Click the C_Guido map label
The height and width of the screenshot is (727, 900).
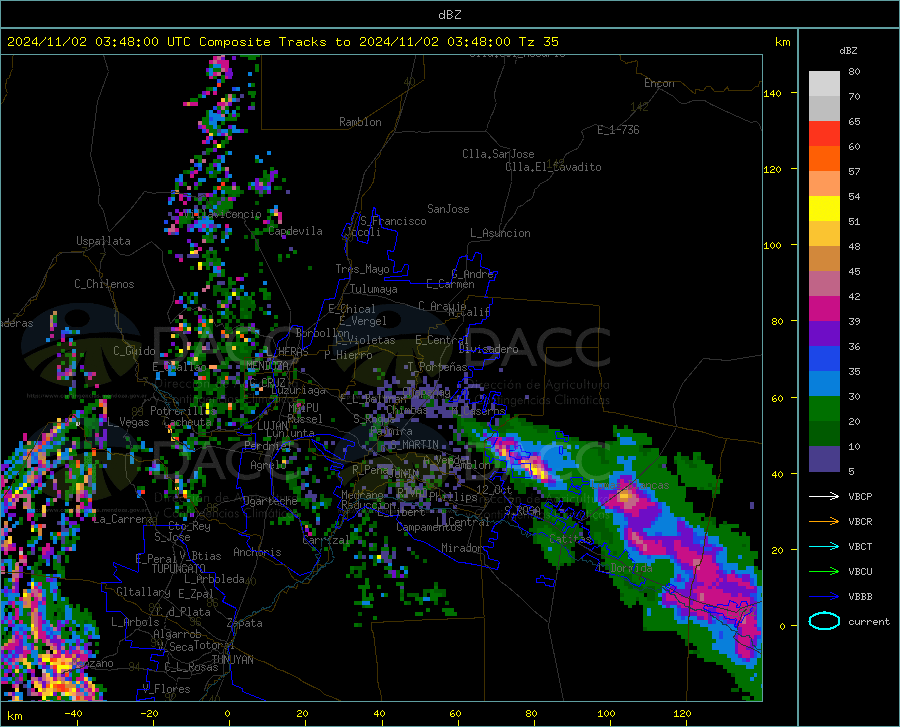click(x=134, y=351)
